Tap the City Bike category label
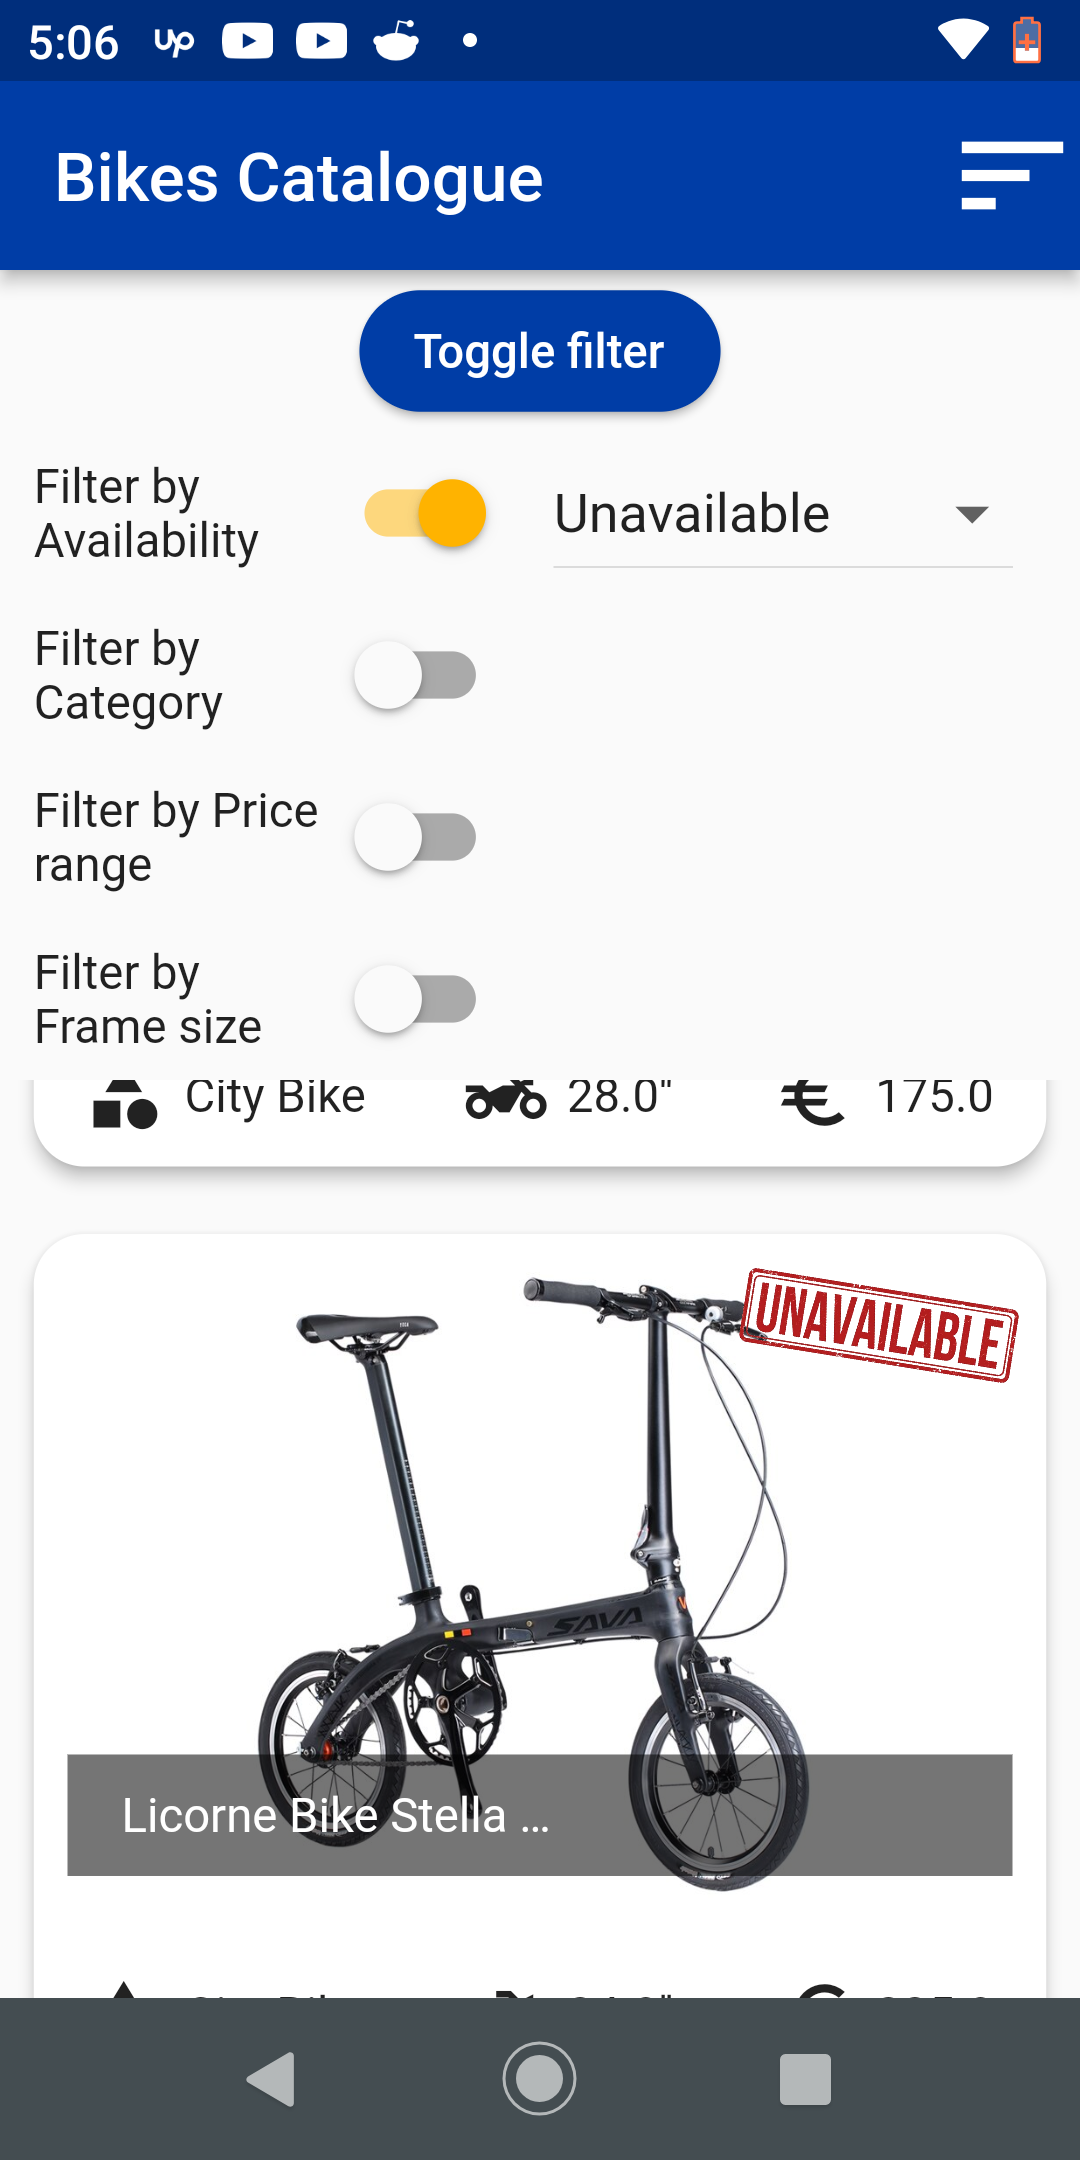The width and height of the screenshot is (1080, 2160). (x=275, y=1098)
